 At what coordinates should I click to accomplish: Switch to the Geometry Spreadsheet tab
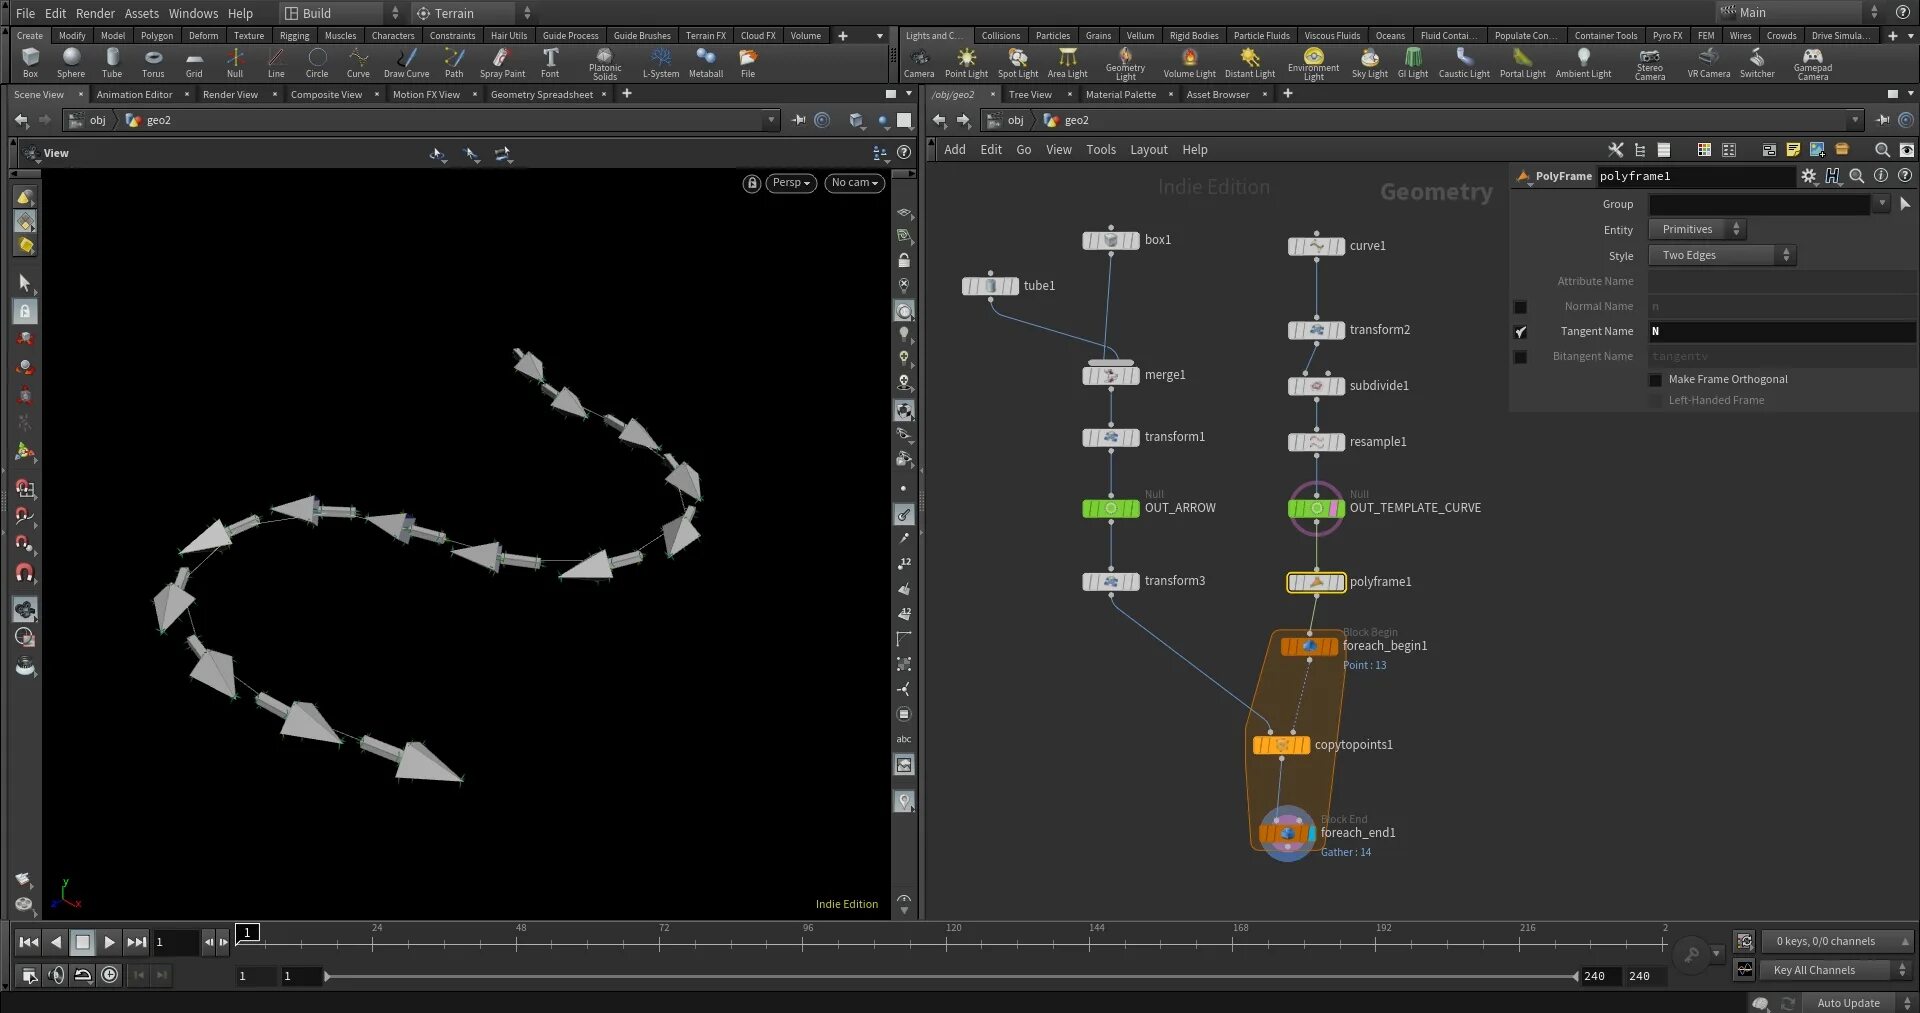point(541,95)
